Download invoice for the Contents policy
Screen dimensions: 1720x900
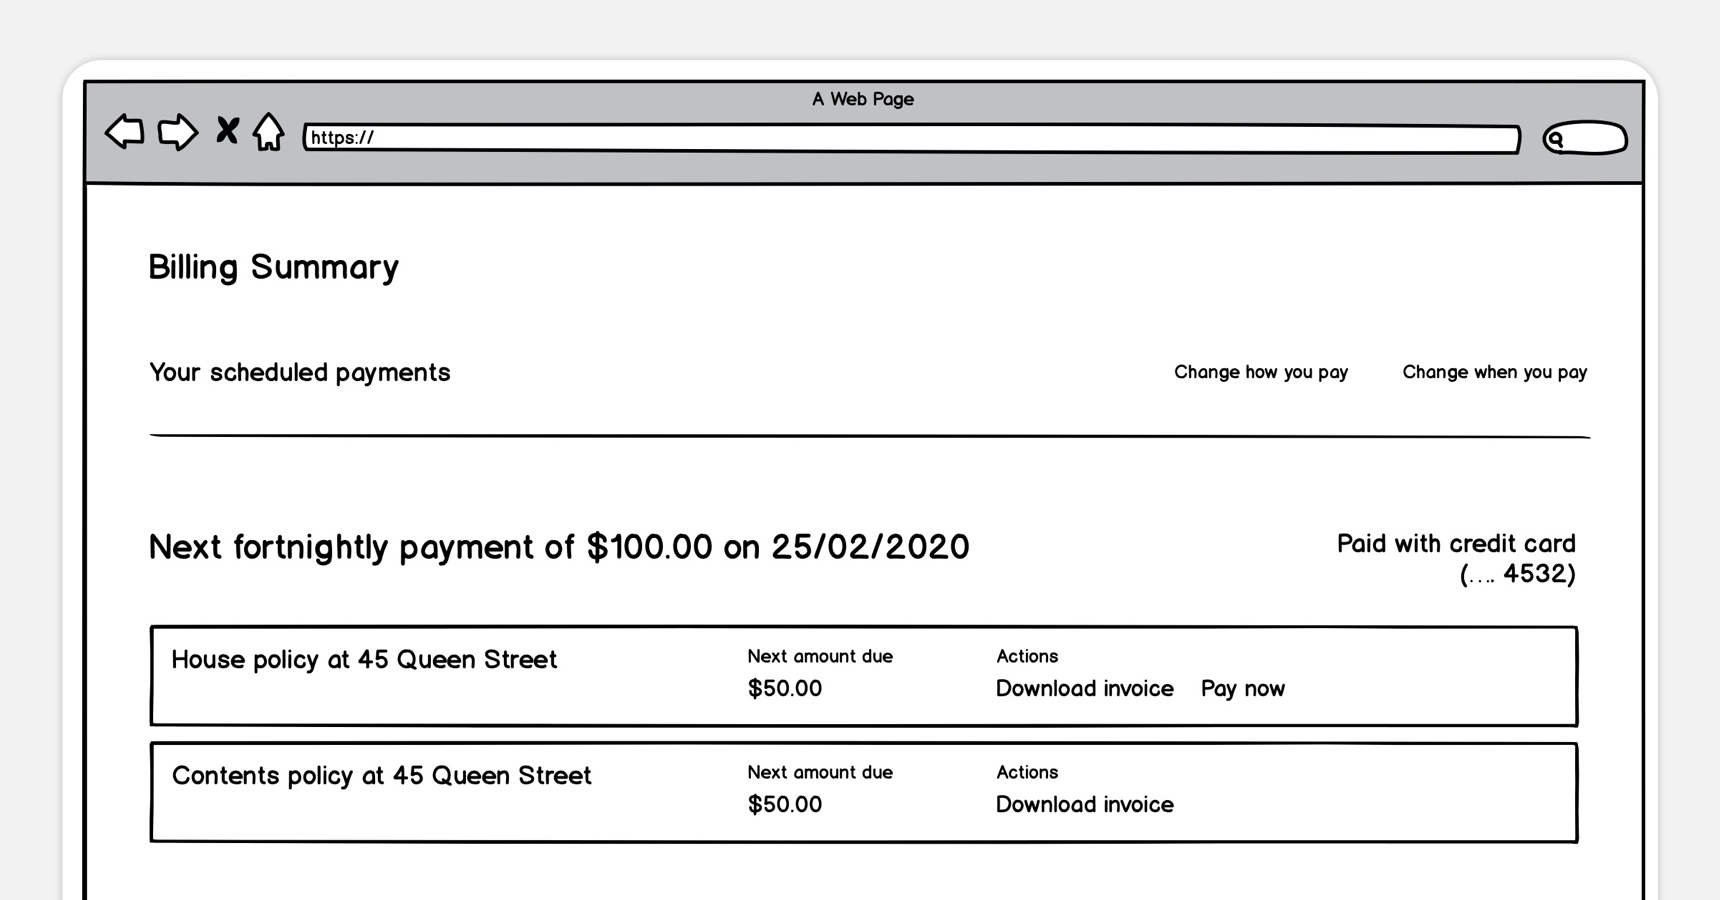pyautogui.click(x=1084, y=805)
